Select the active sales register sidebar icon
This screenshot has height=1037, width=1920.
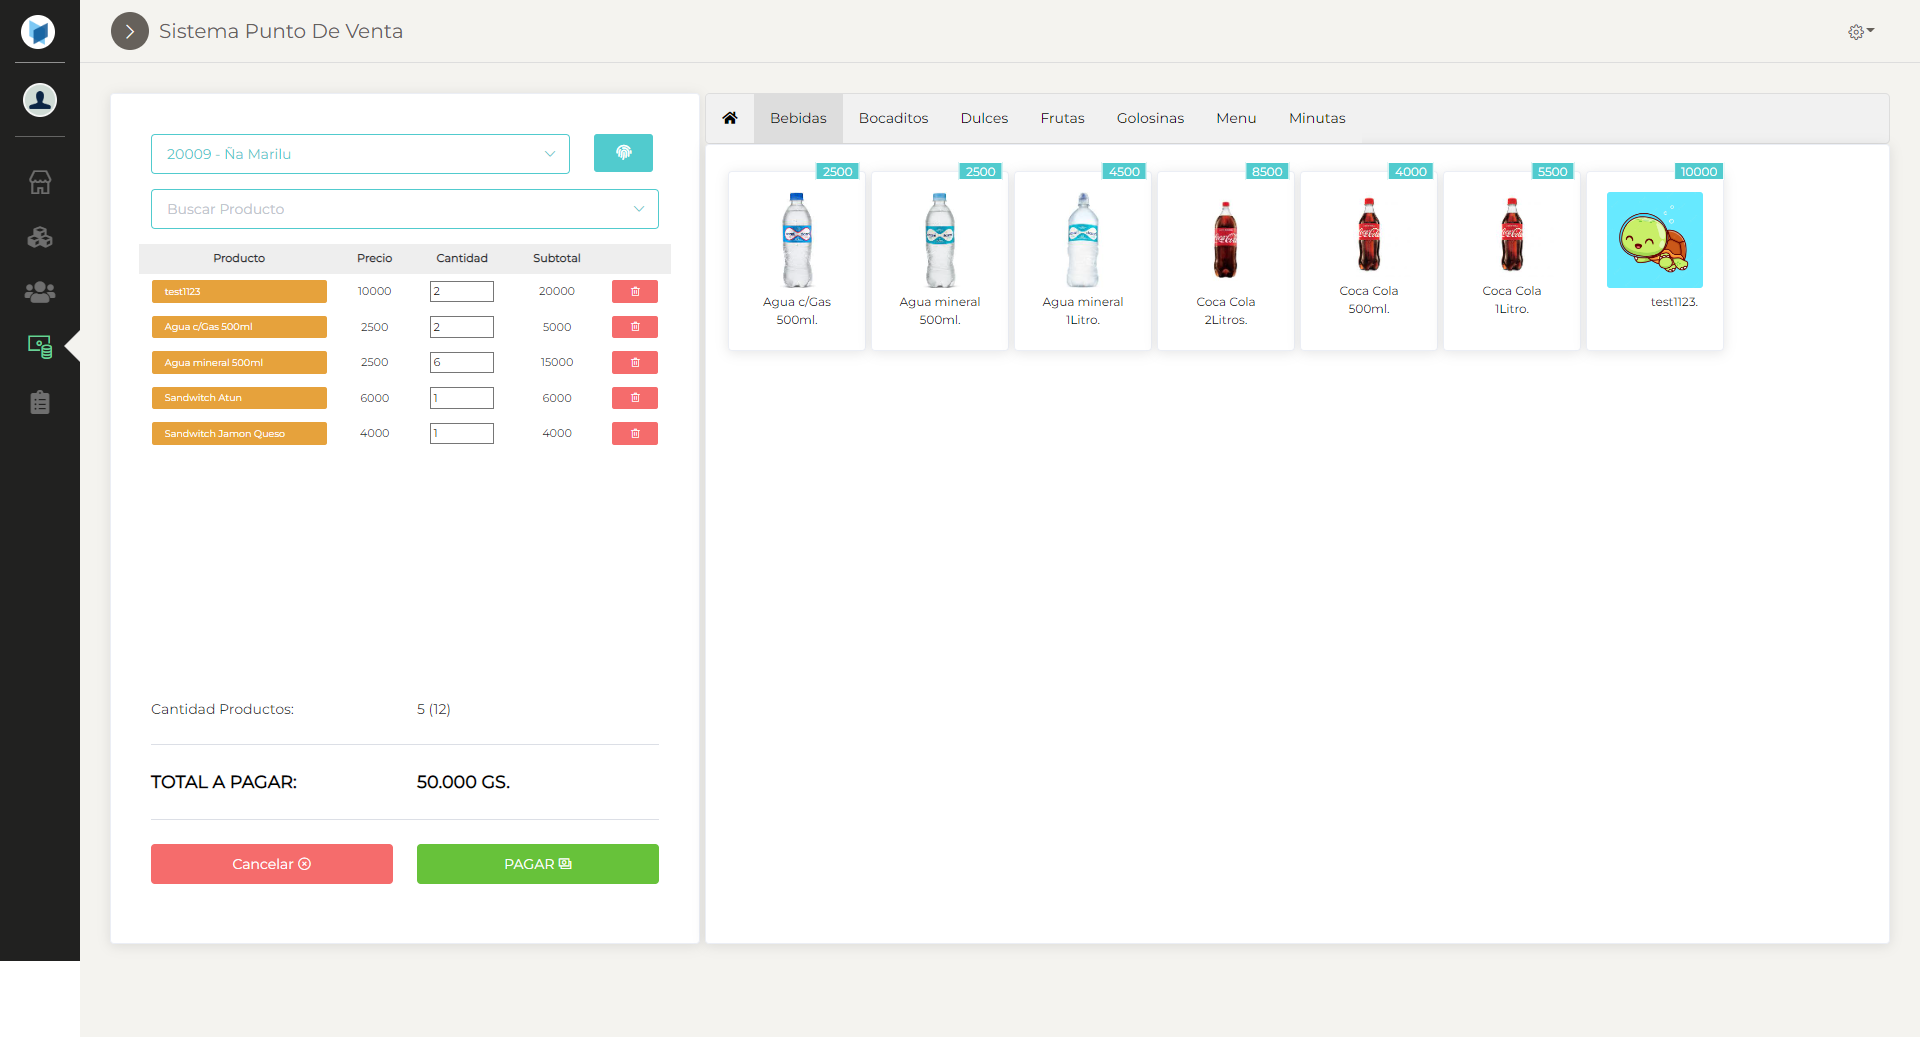(40, 347)
